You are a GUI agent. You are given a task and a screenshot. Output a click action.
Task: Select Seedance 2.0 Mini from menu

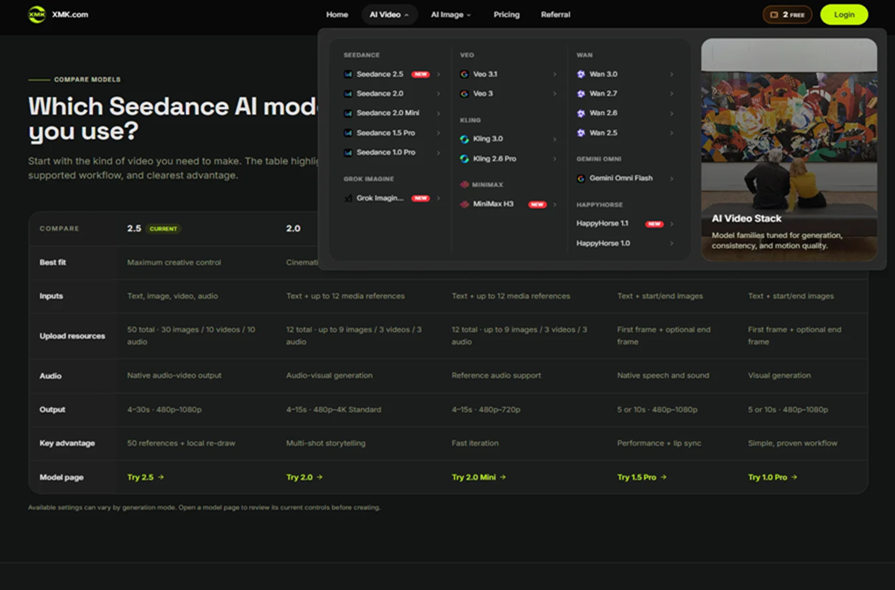392,113
